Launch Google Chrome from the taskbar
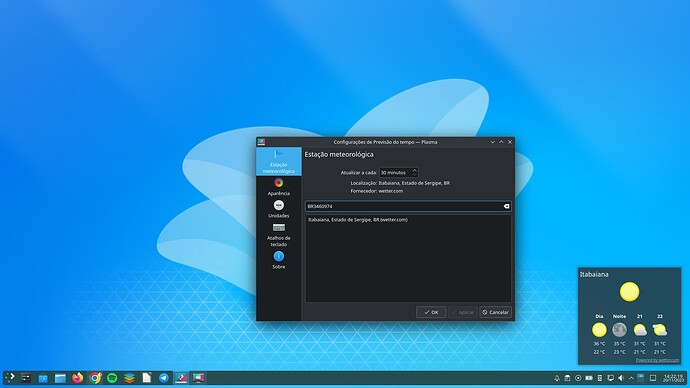Image resolution: width=690 pixels, height=388 pixels. 95,377
